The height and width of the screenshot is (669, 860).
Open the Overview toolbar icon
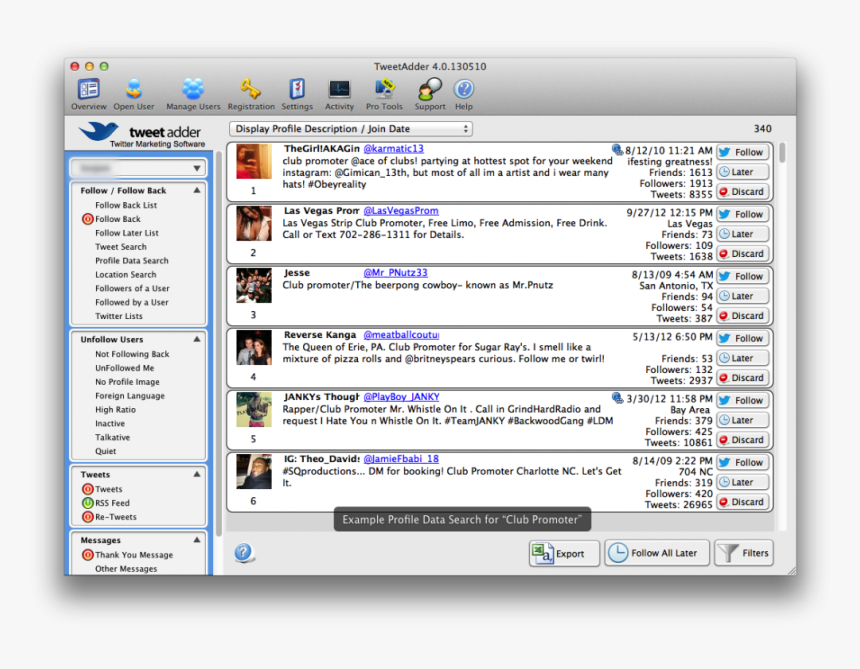click(88, 90)
